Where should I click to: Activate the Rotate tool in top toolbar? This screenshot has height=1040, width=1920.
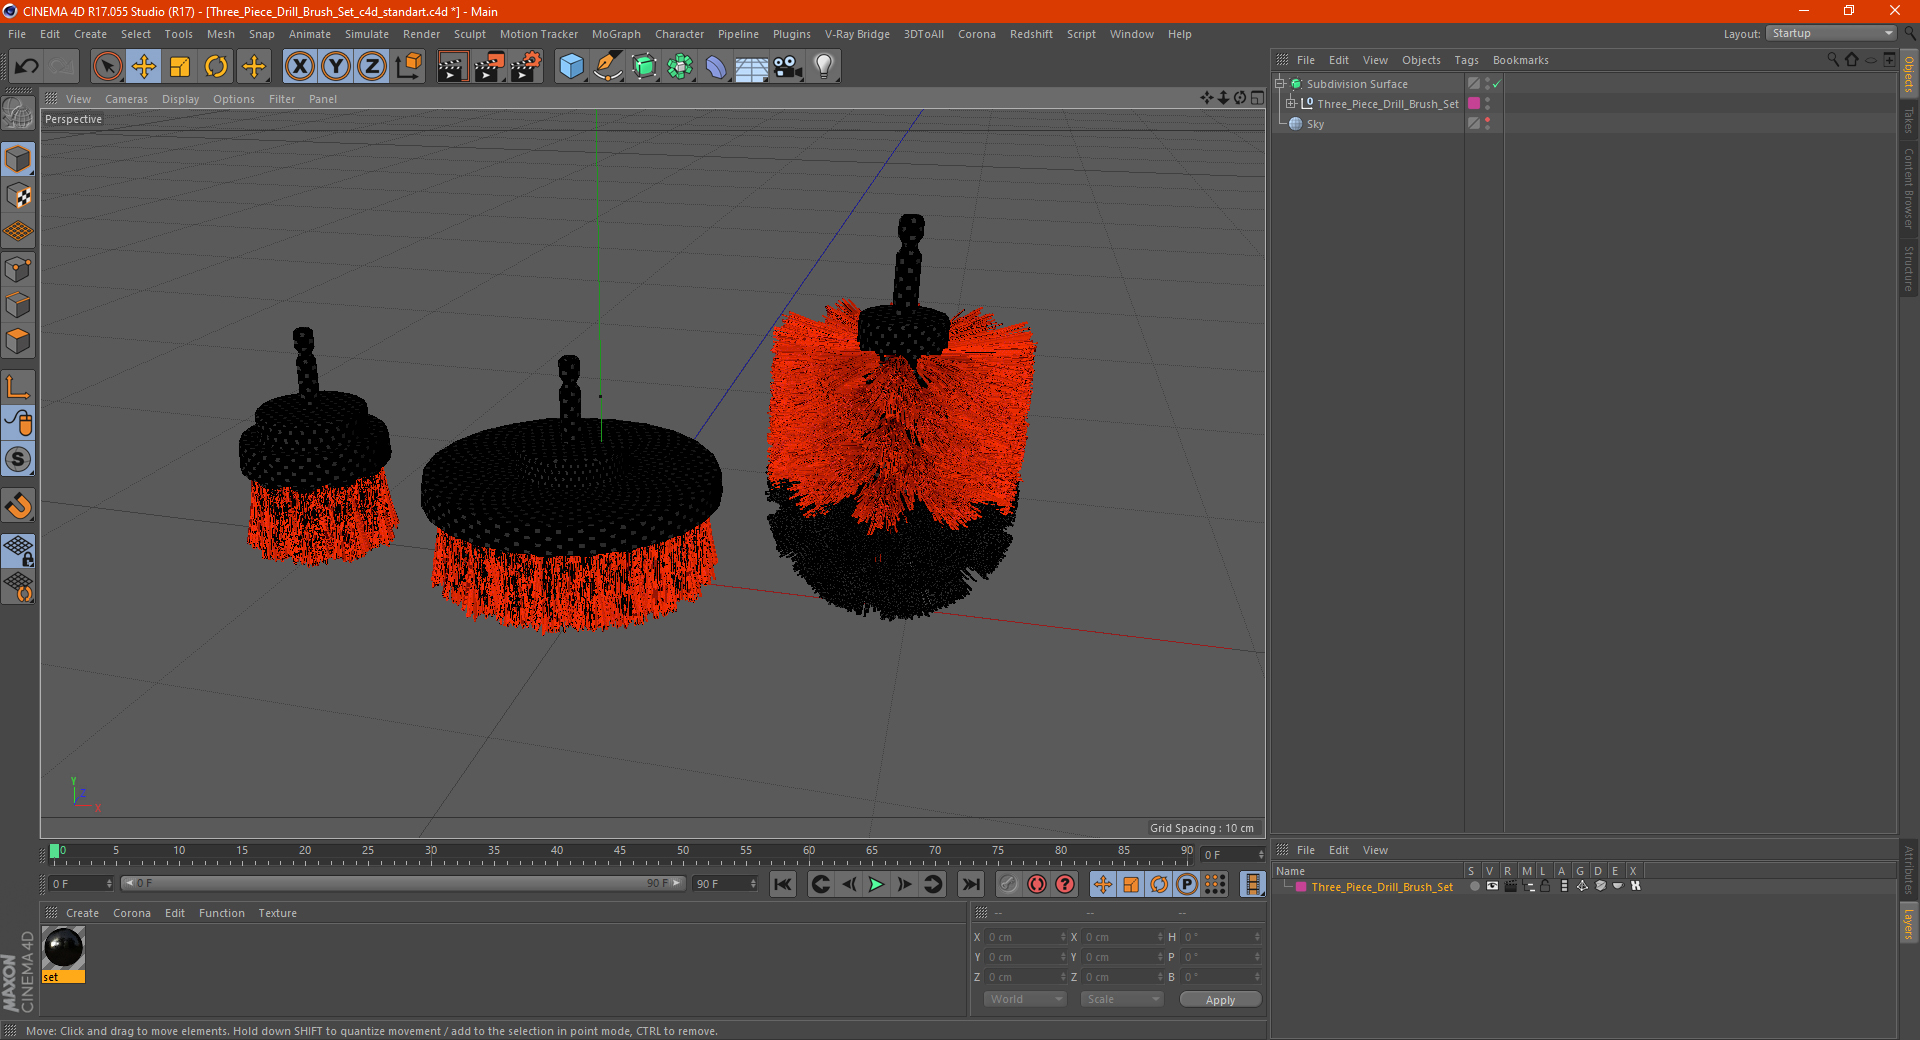(x=216, y=67)
